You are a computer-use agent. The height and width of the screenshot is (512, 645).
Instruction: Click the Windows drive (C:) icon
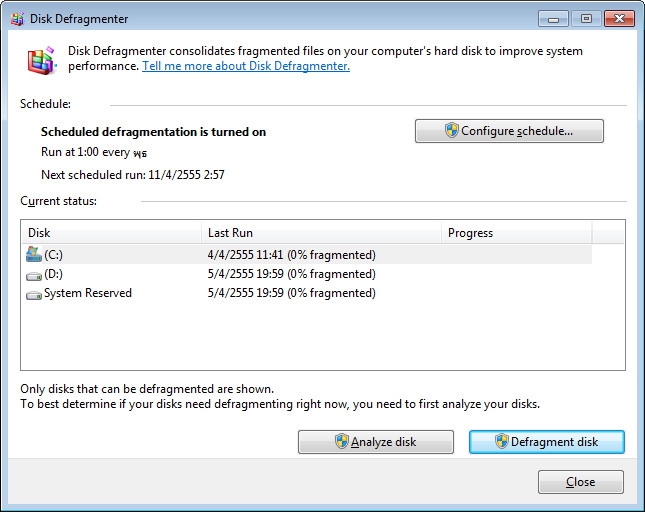[x=34, y=254]
